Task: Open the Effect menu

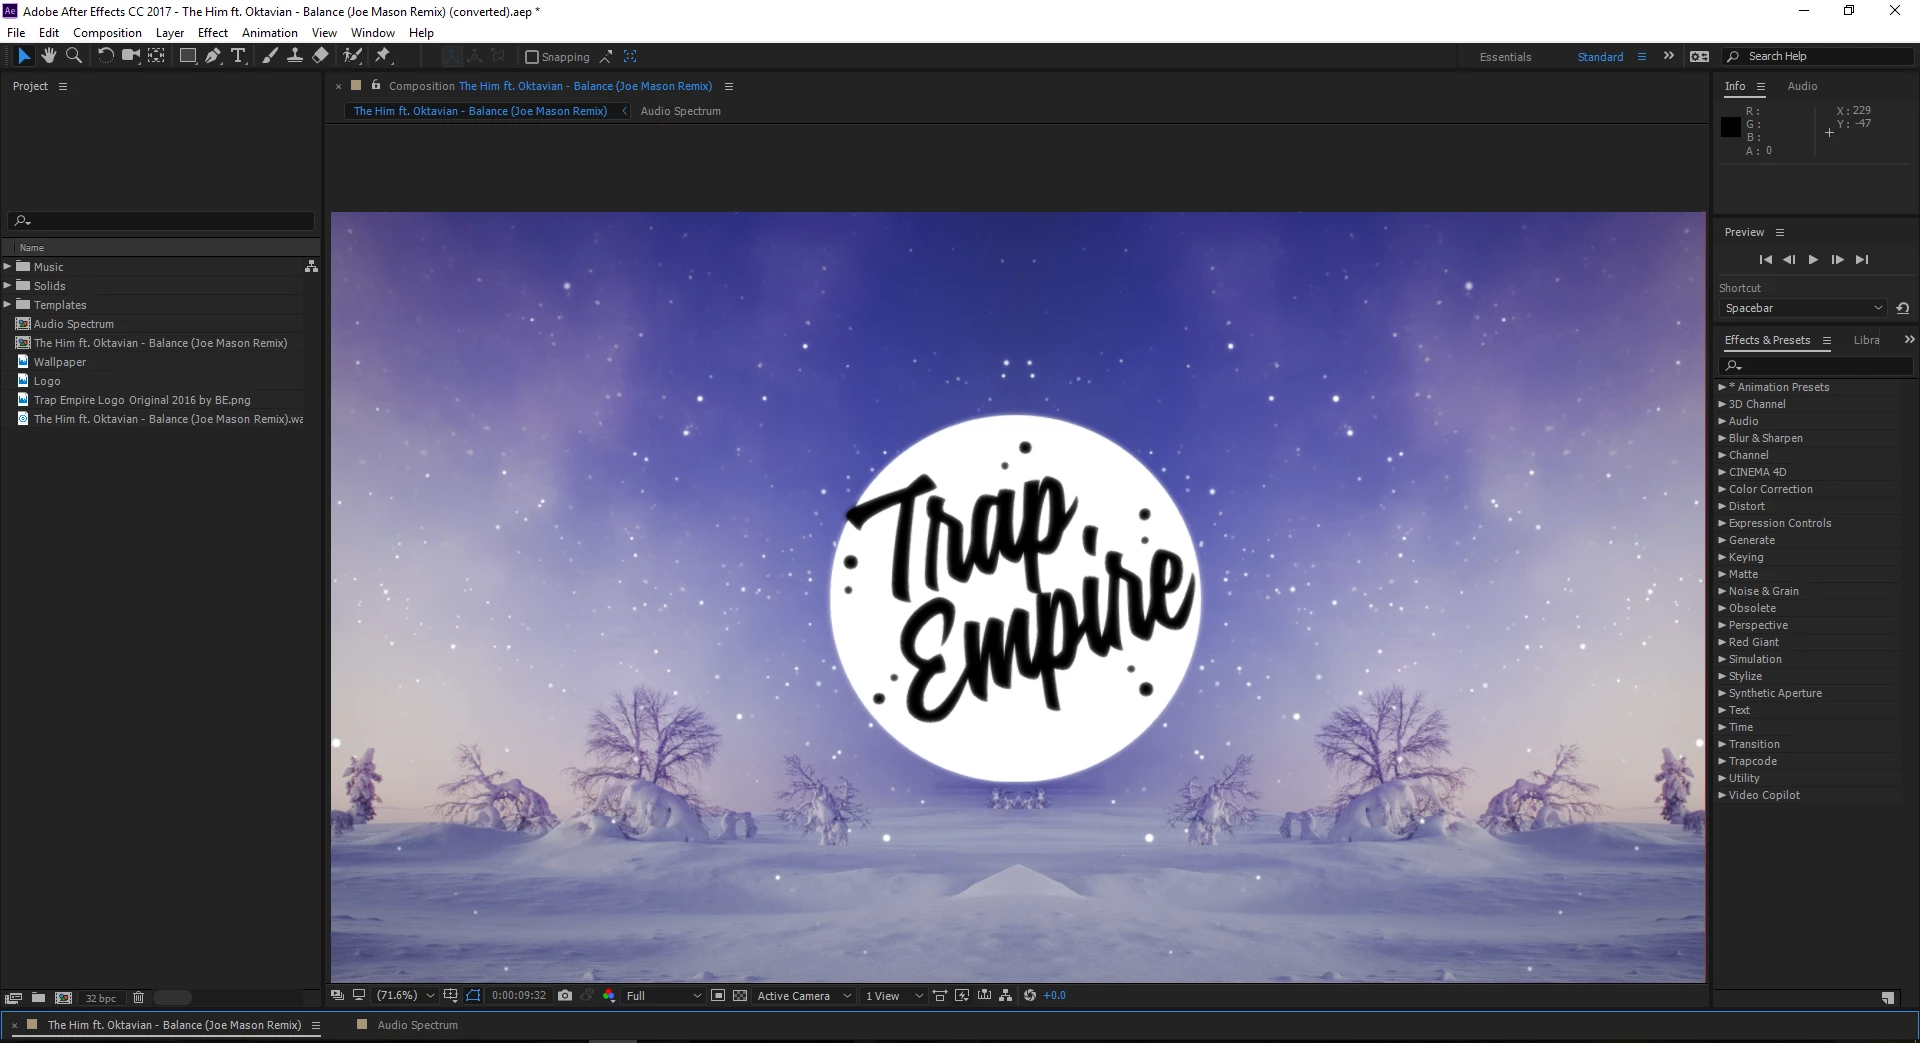Action: [213, 32]
